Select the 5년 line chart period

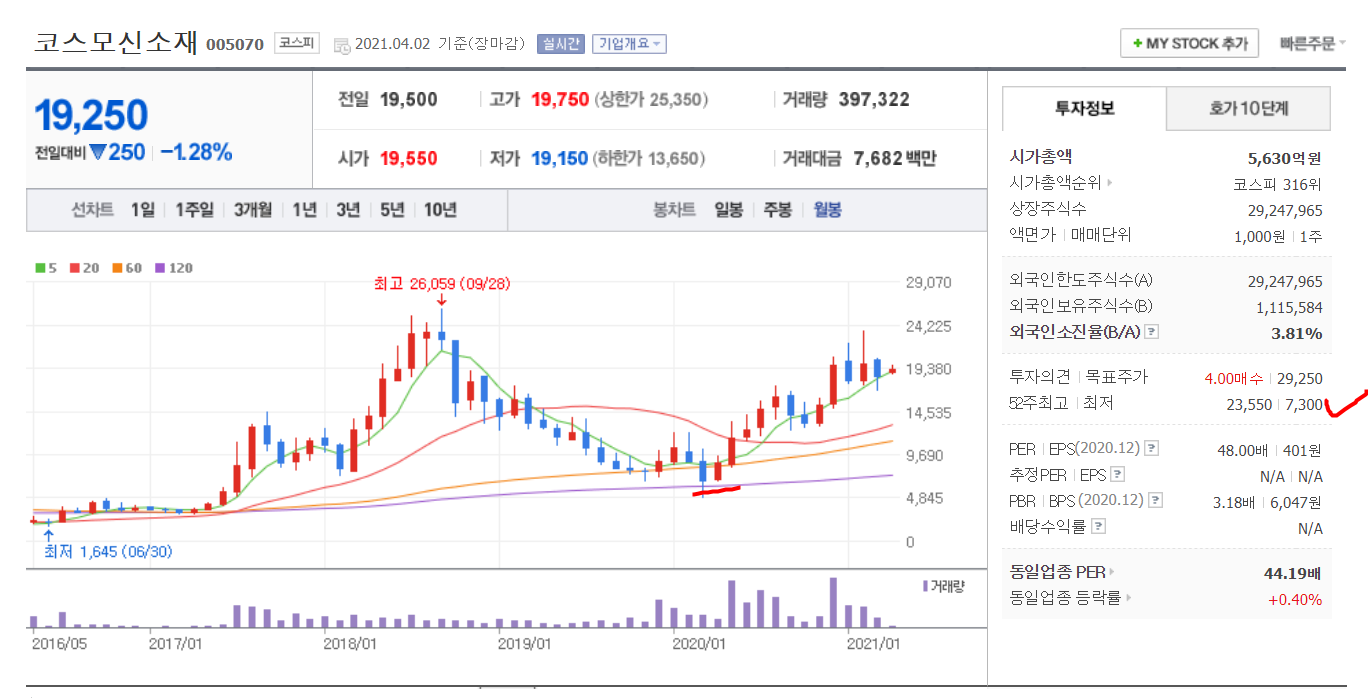coord(392,210)
